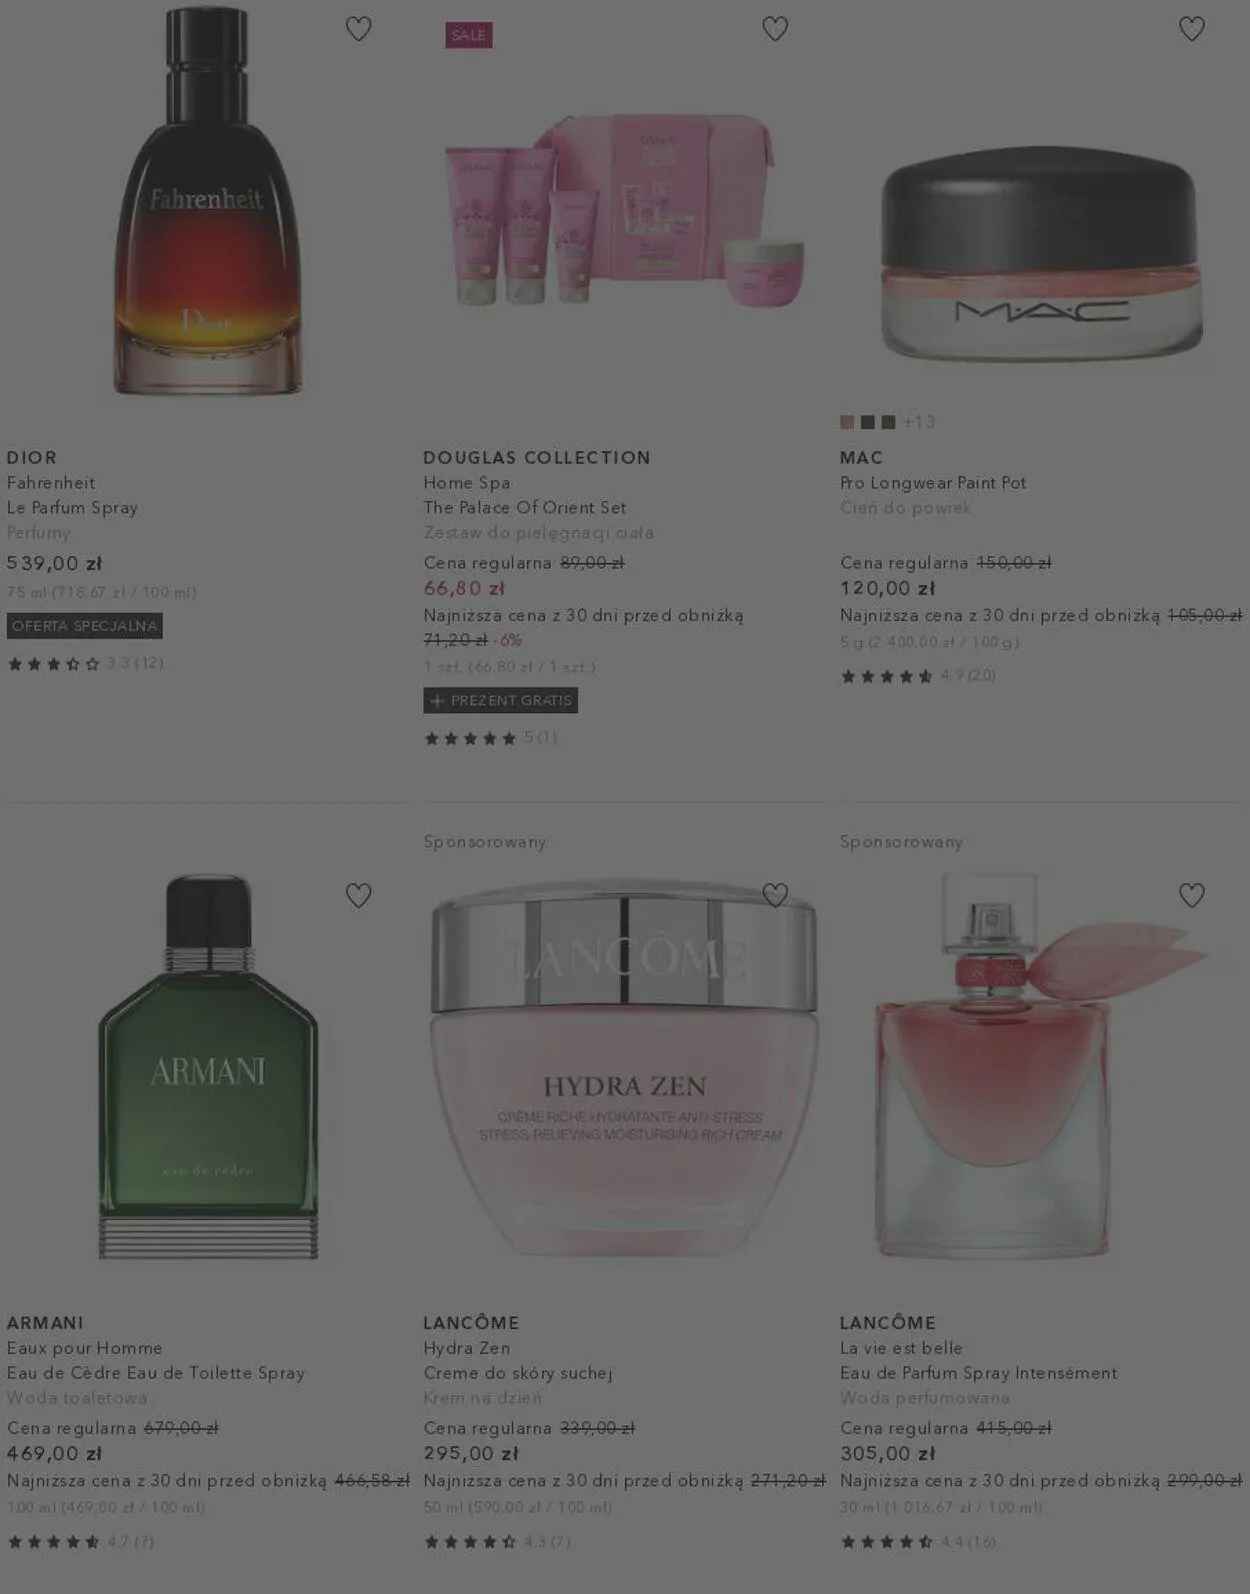View the Hydra Zen cream jar image
Image resolution: width=1250 pixels, height=1594 pixels.
(x=624, y=1066)
